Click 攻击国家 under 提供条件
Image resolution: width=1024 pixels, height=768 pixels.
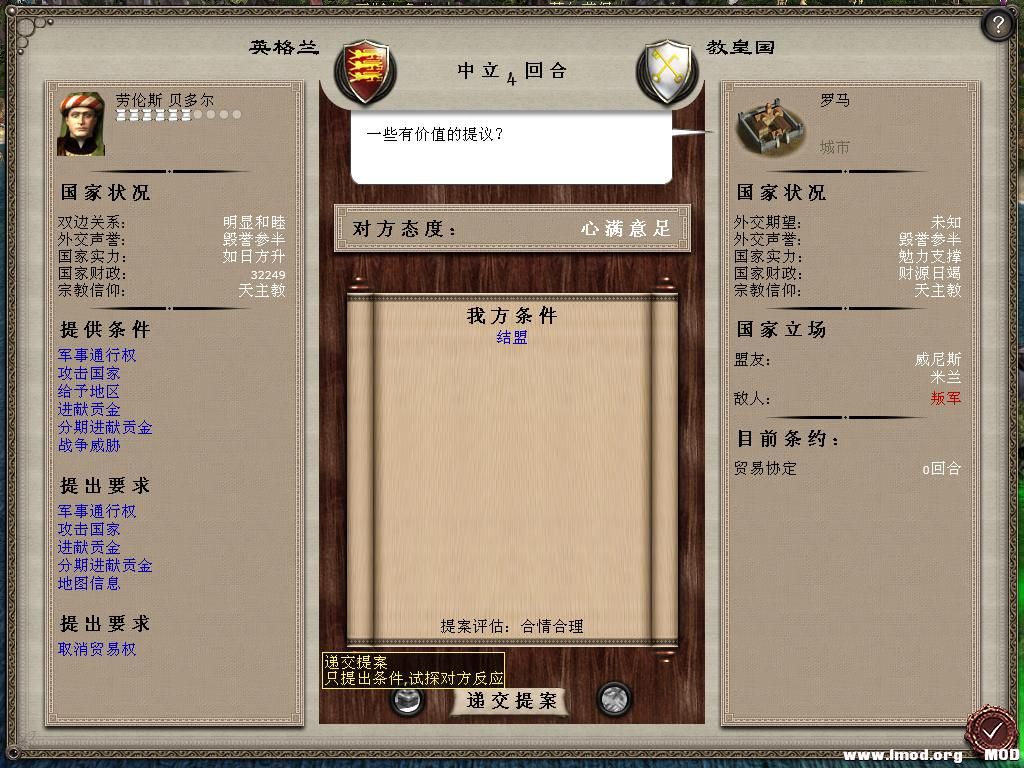[89, 374]
